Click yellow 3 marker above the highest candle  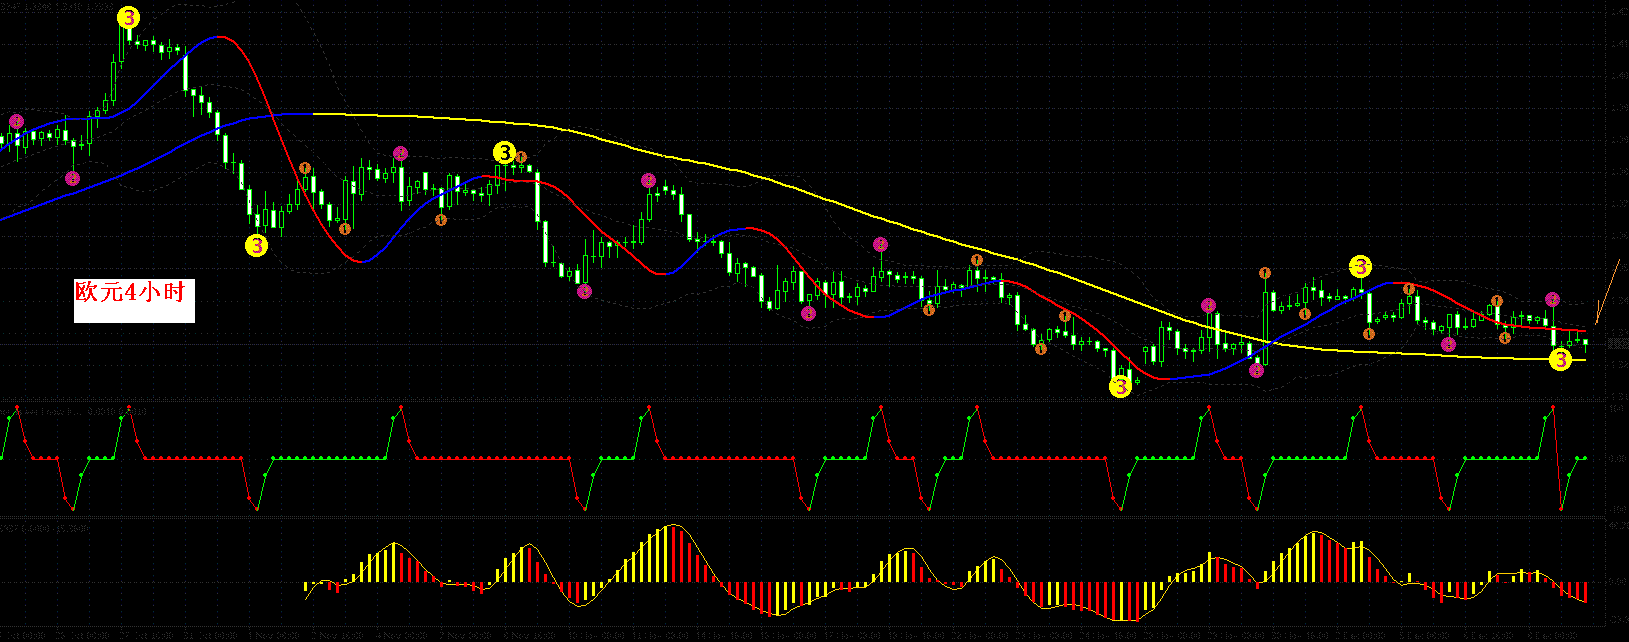coord(129,17)
